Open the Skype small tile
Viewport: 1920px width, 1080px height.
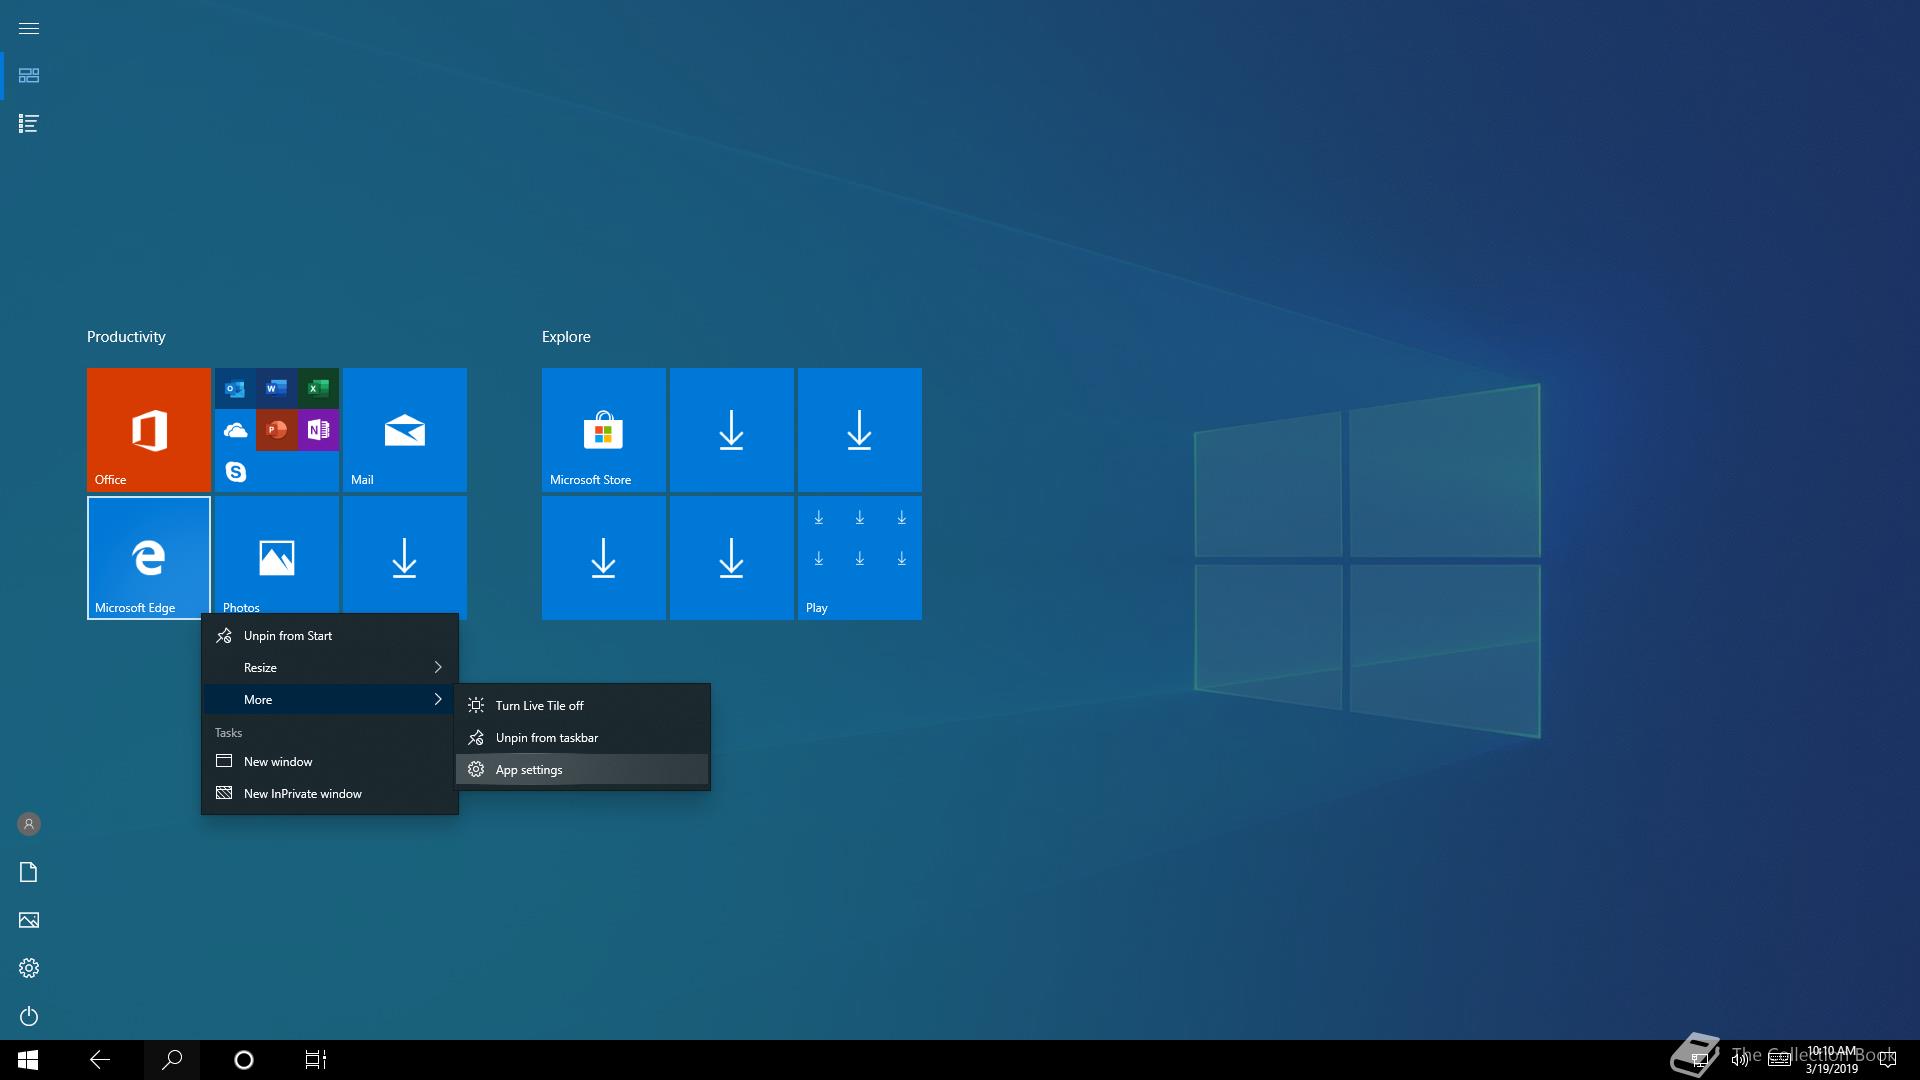point(235,471)
